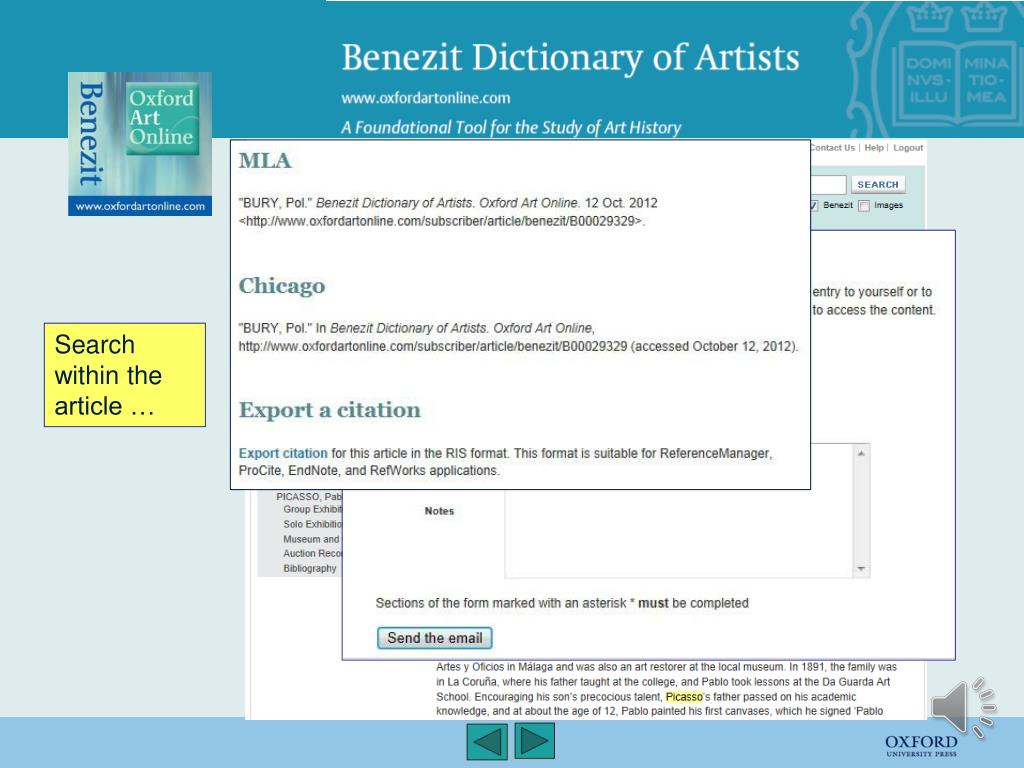Select the Group Exhibitions section item

[312, 509]
